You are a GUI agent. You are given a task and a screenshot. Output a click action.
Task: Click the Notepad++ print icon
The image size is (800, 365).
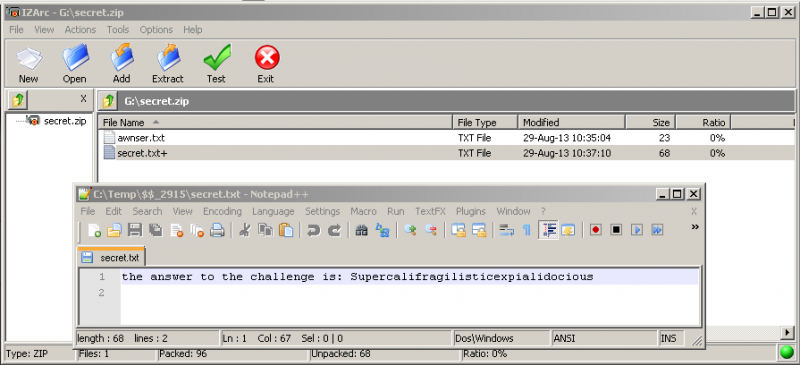(x=217, y=230)
